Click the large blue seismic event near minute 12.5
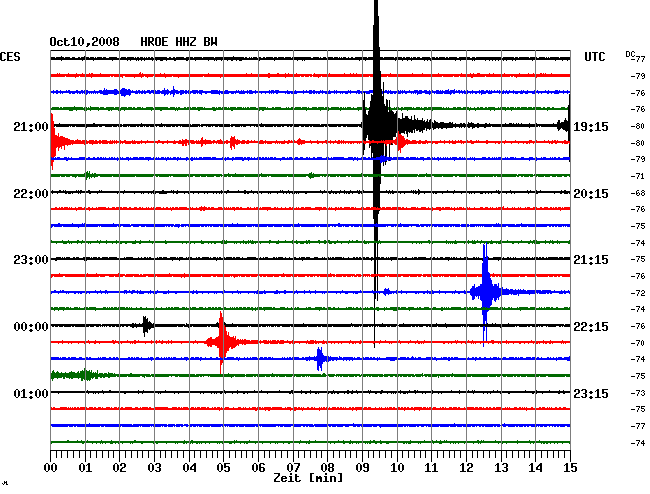650x494 pixels. click(x=485, y=293)
